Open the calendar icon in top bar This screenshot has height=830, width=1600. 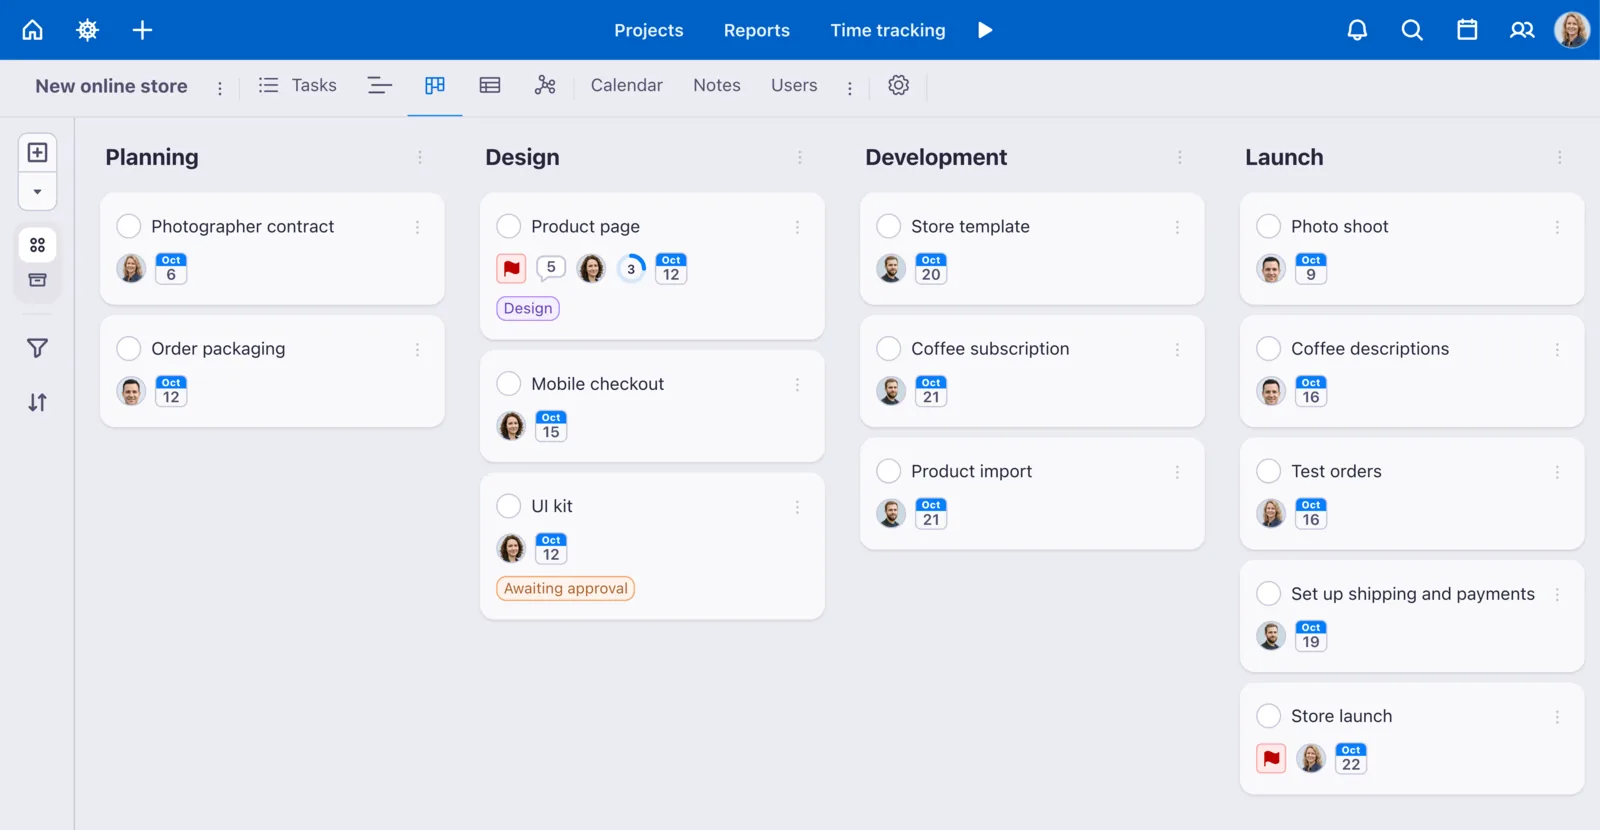tap(1467, 30)
